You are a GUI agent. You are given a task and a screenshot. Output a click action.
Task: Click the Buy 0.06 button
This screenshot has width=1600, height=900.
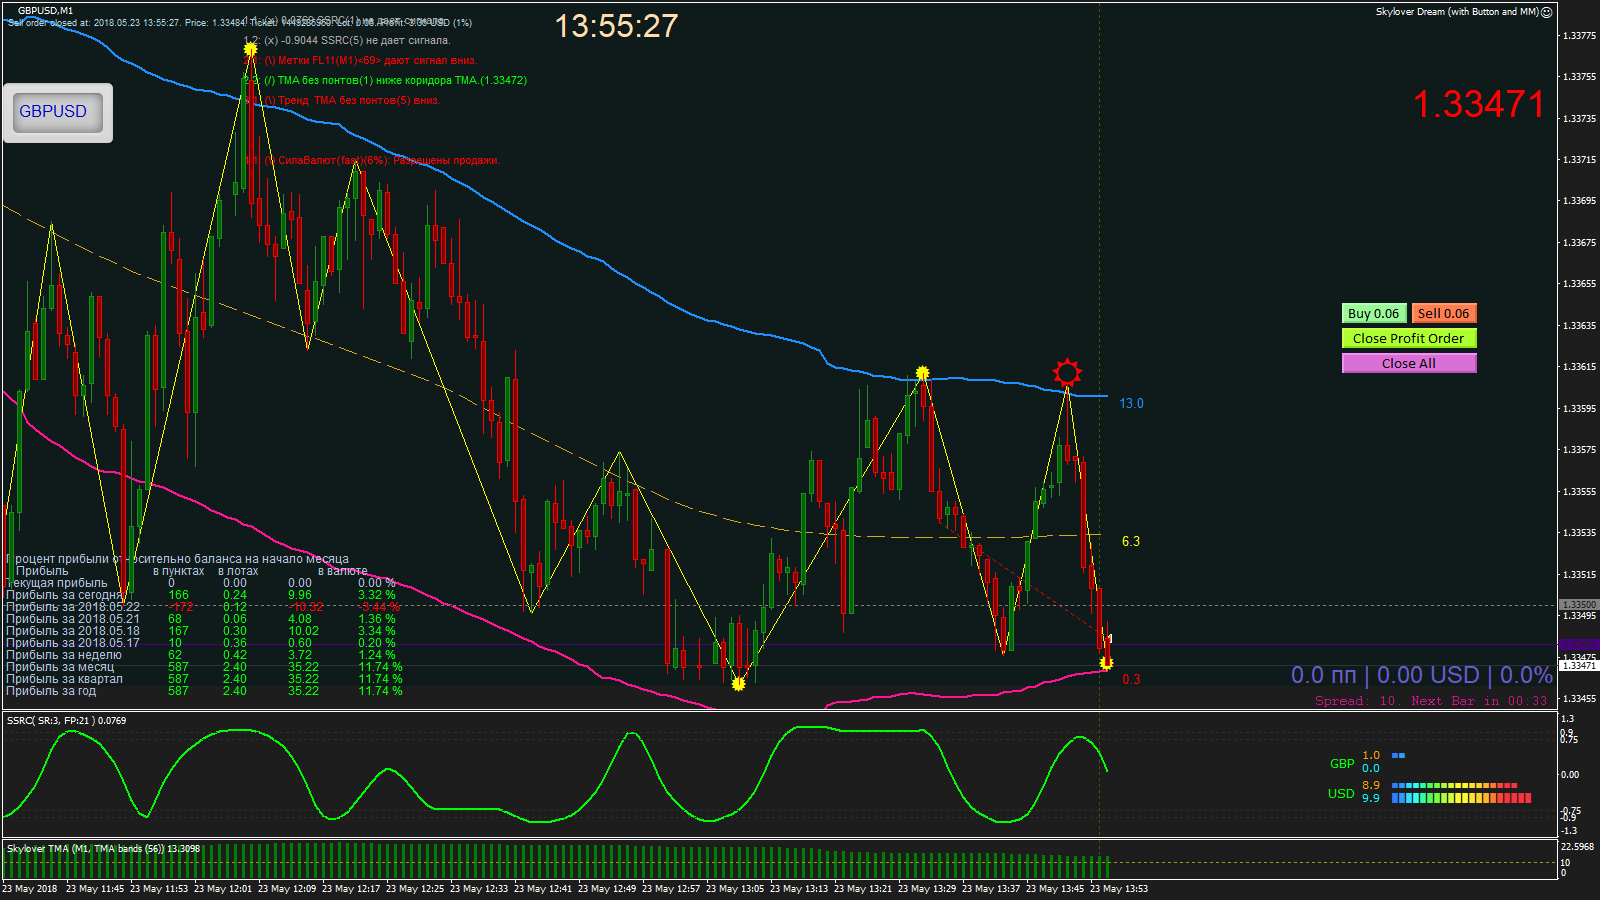(1373, 313)
